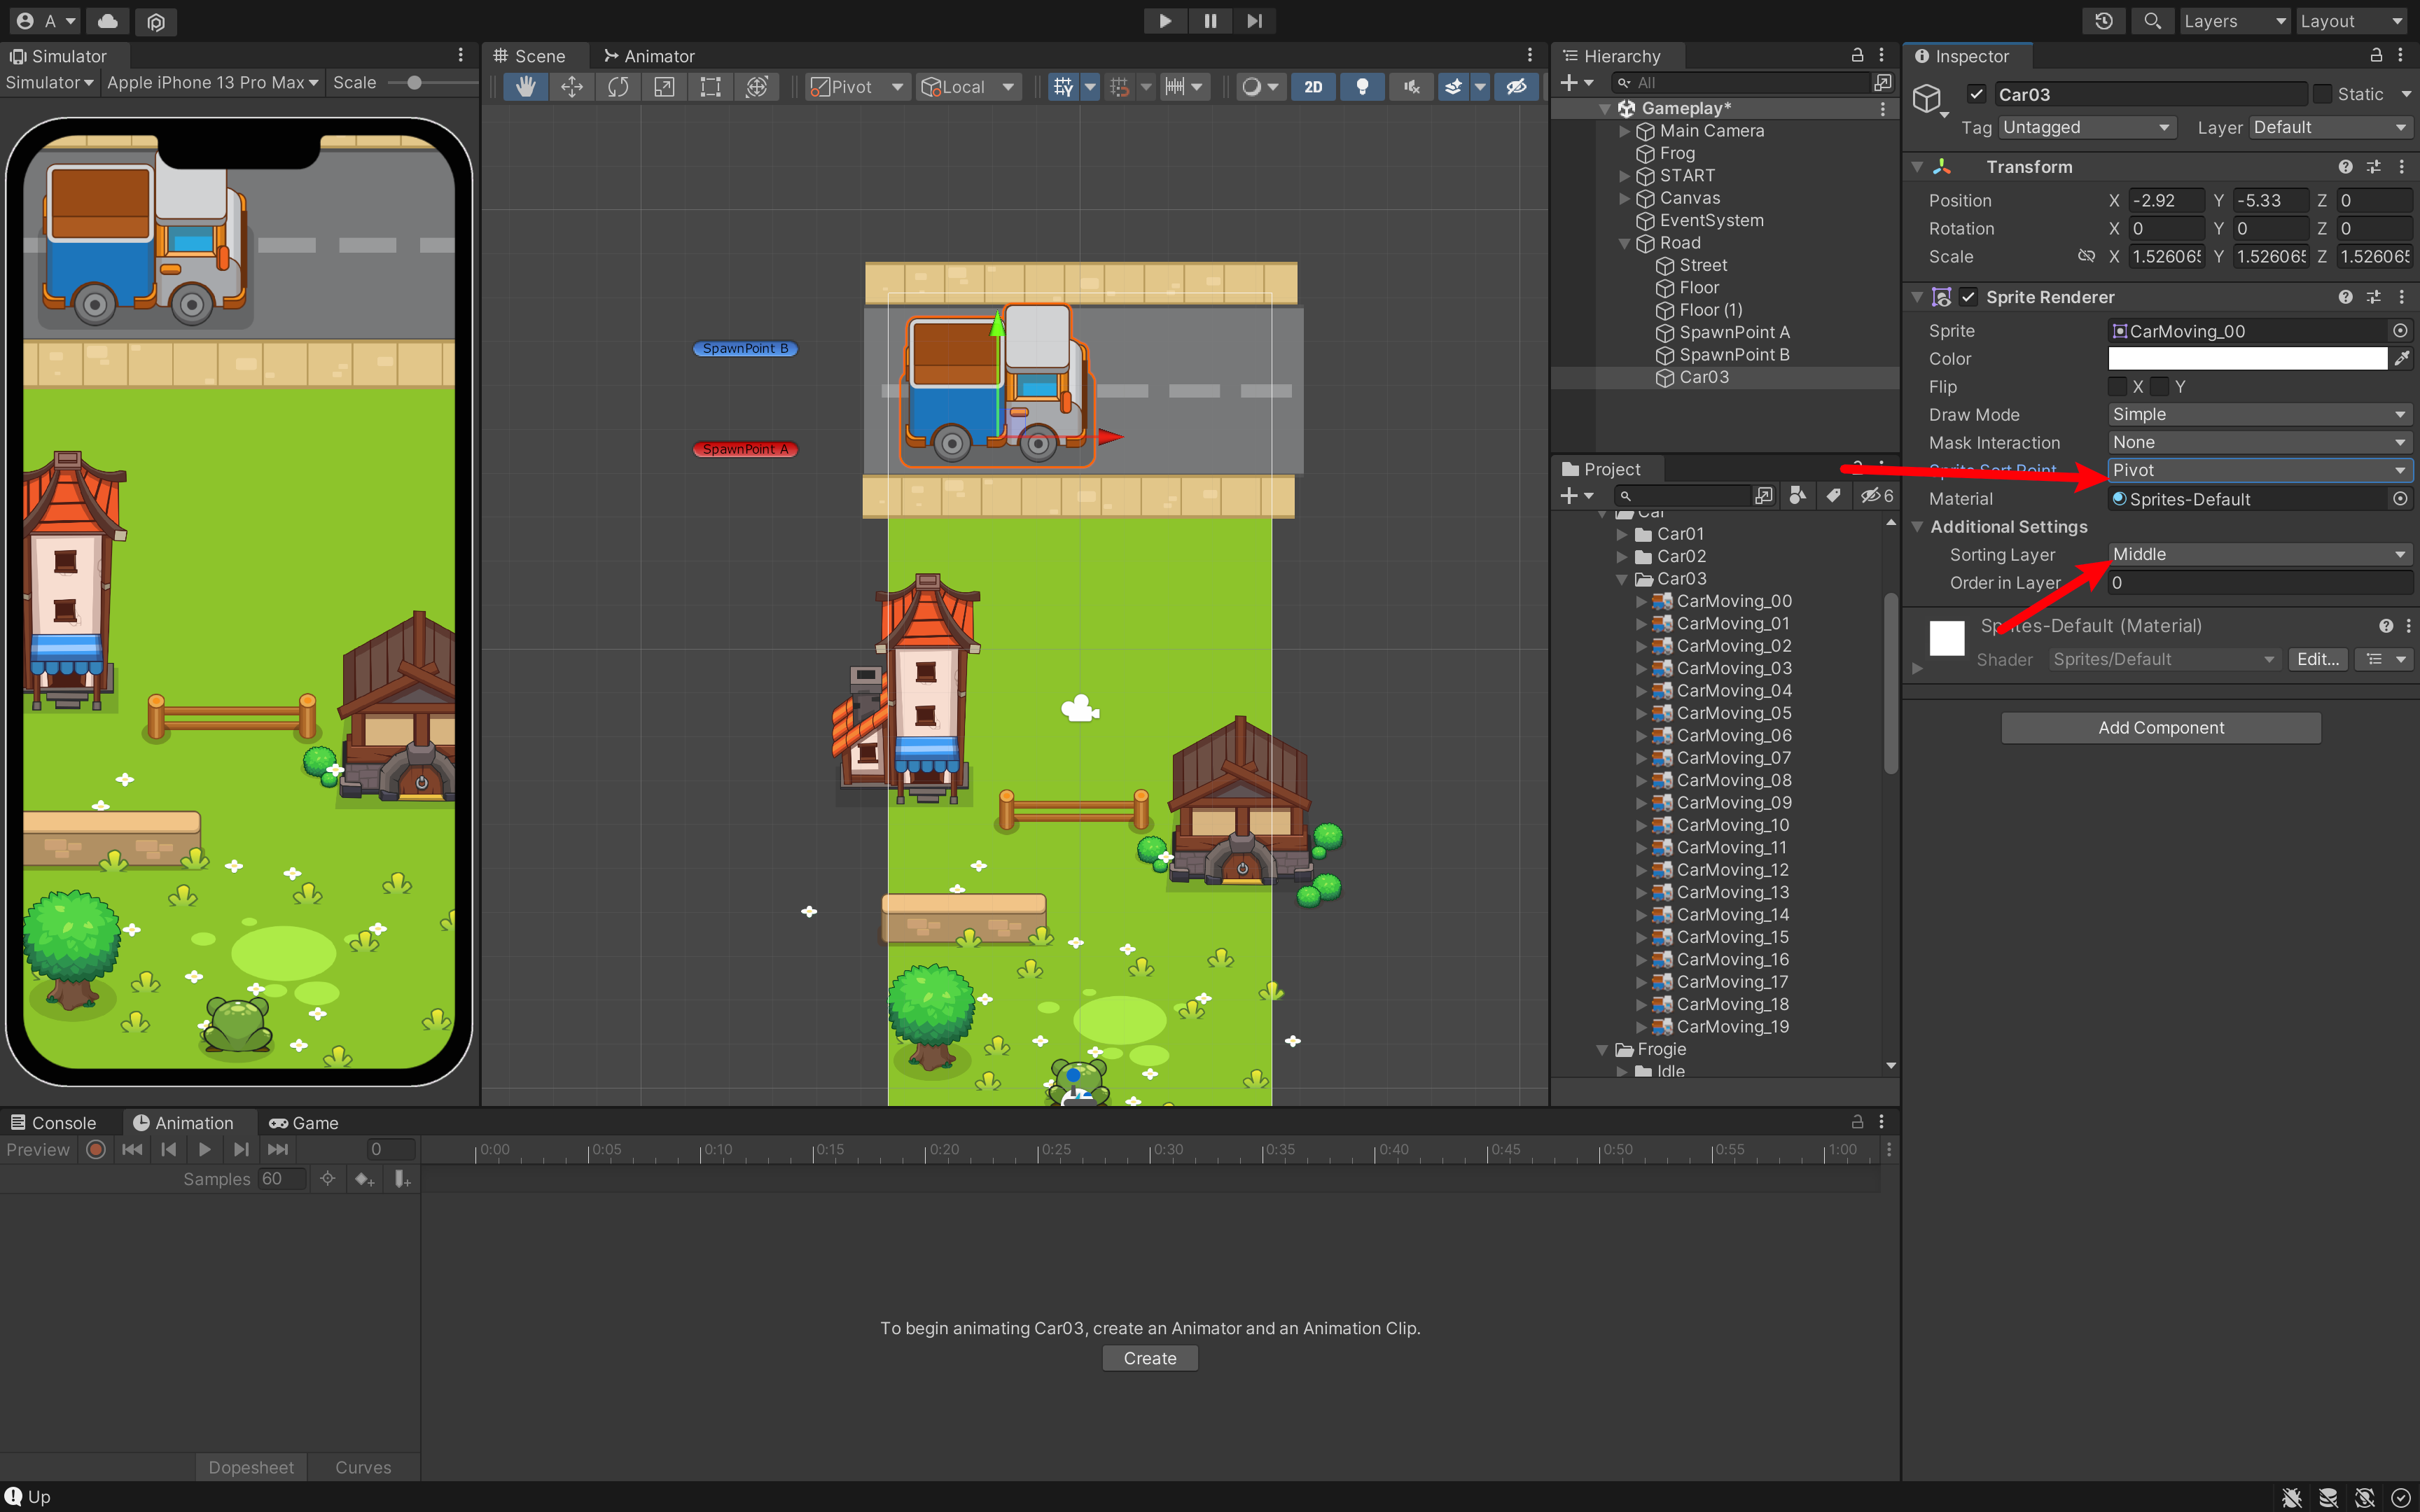Toggle scene lighting bulb icon
Viewport: 2420px width, 1512px height.
[1362, 87]
